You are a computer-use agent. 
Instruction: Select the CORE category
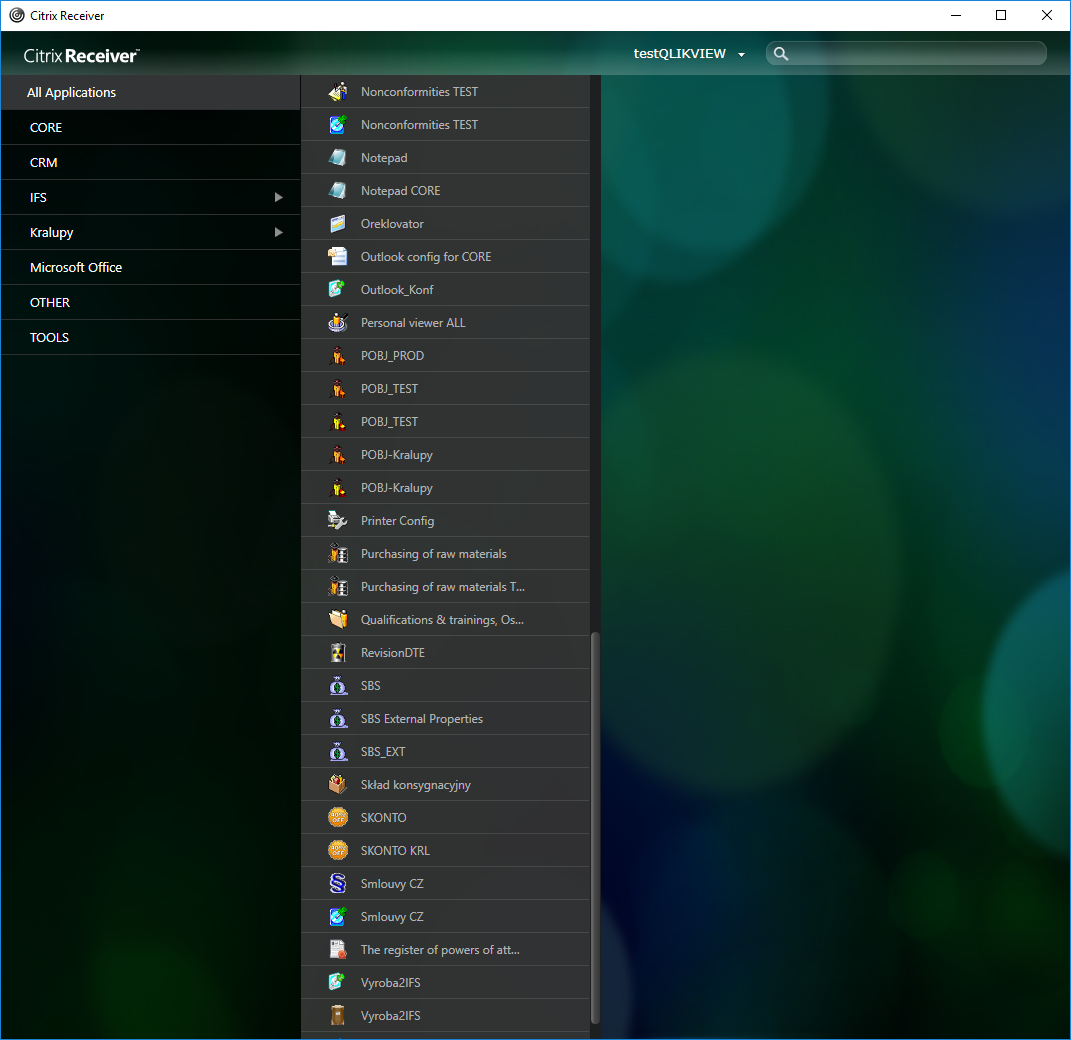point(150,128)
